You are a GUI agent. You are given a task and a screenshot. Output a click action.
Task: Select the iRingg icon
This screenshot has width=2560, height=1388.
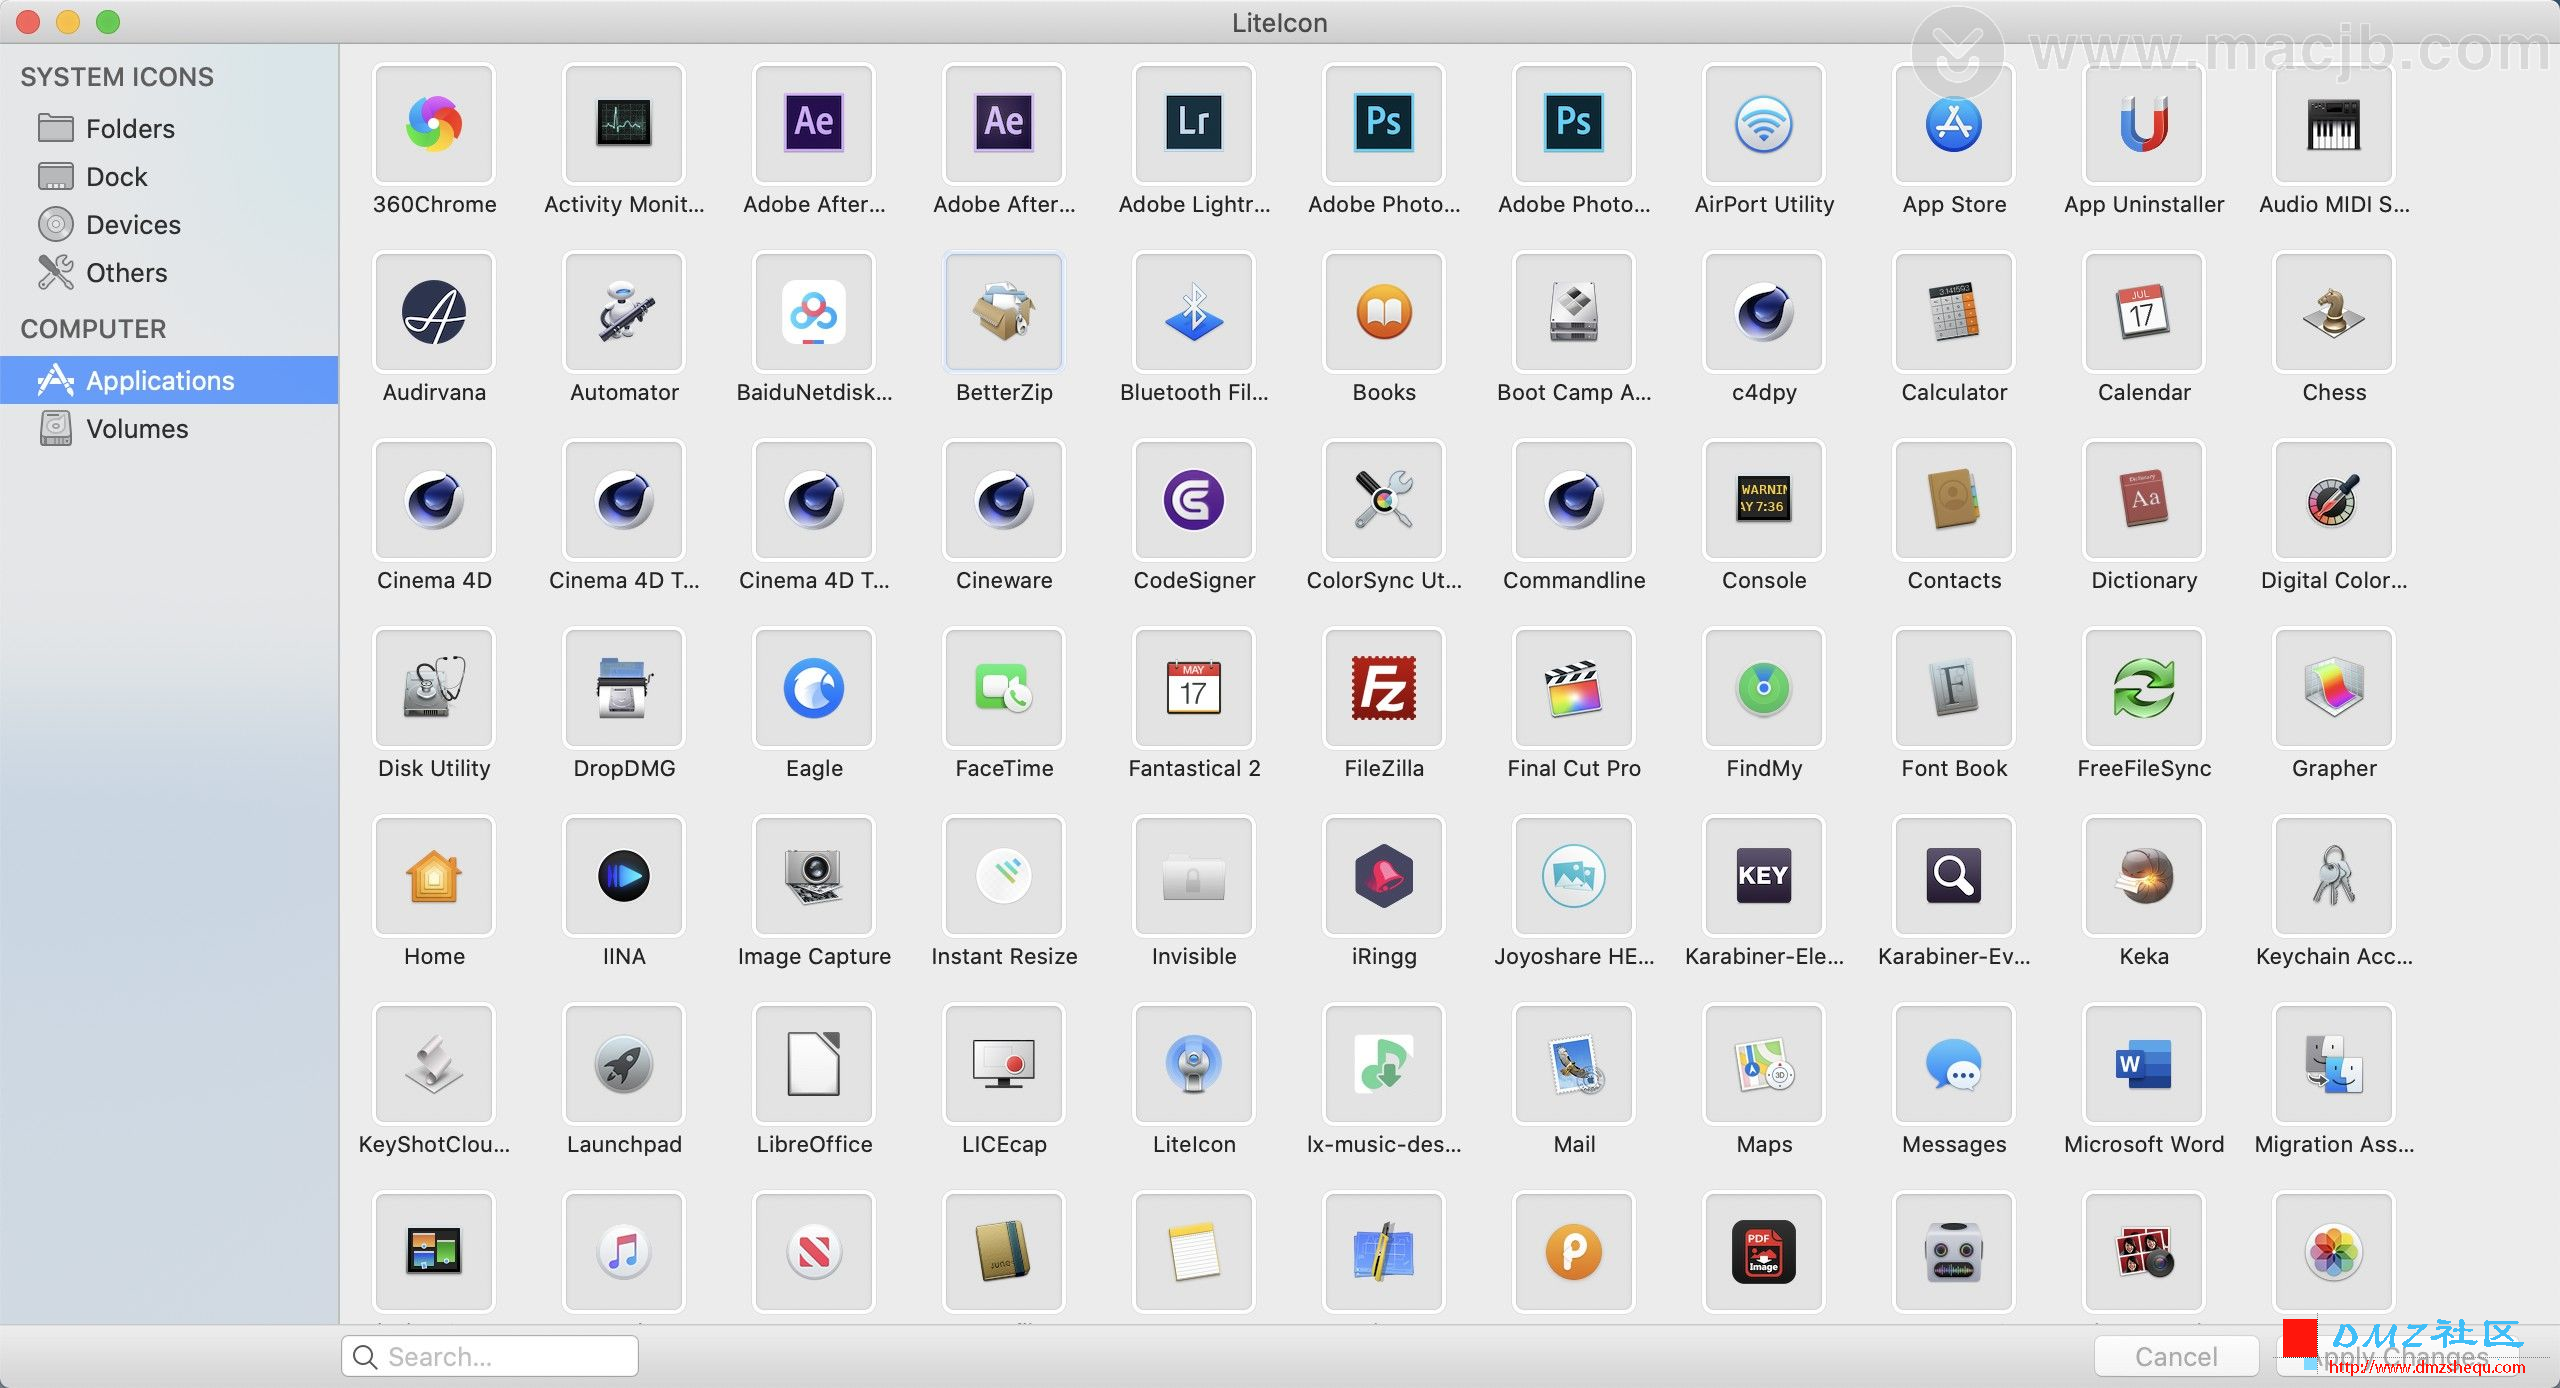click(x=1384, y=876)
